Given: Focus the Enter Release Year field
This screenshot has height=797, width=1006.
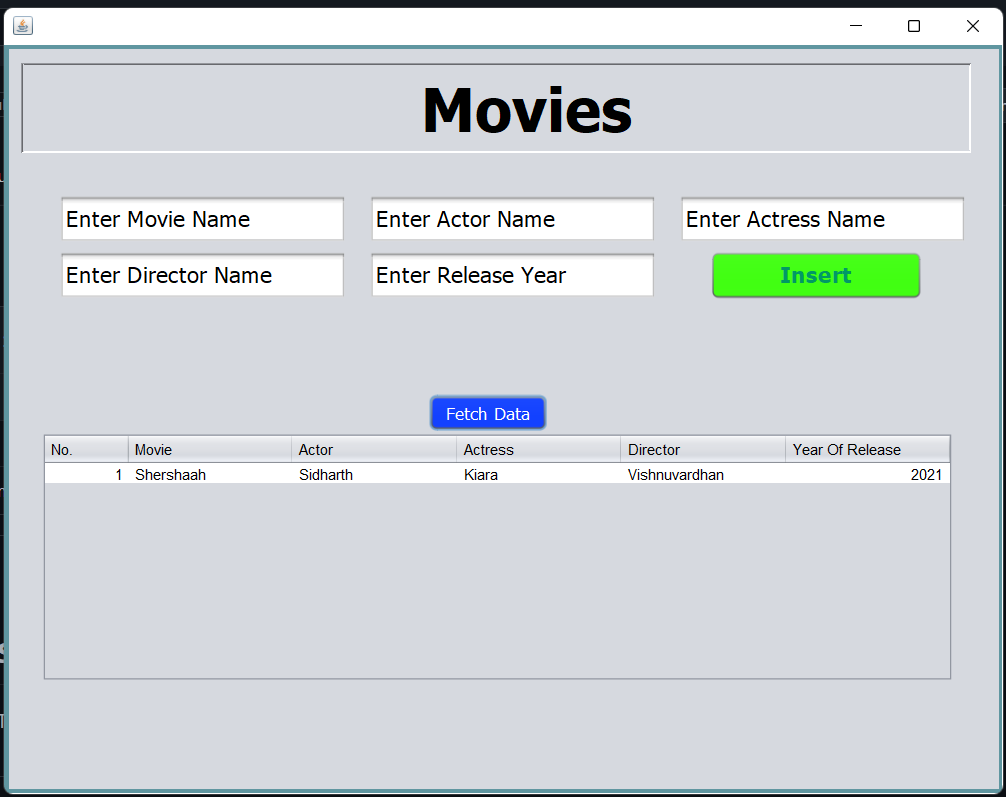Looking at the screenshot, I should (x=513, y=275).
